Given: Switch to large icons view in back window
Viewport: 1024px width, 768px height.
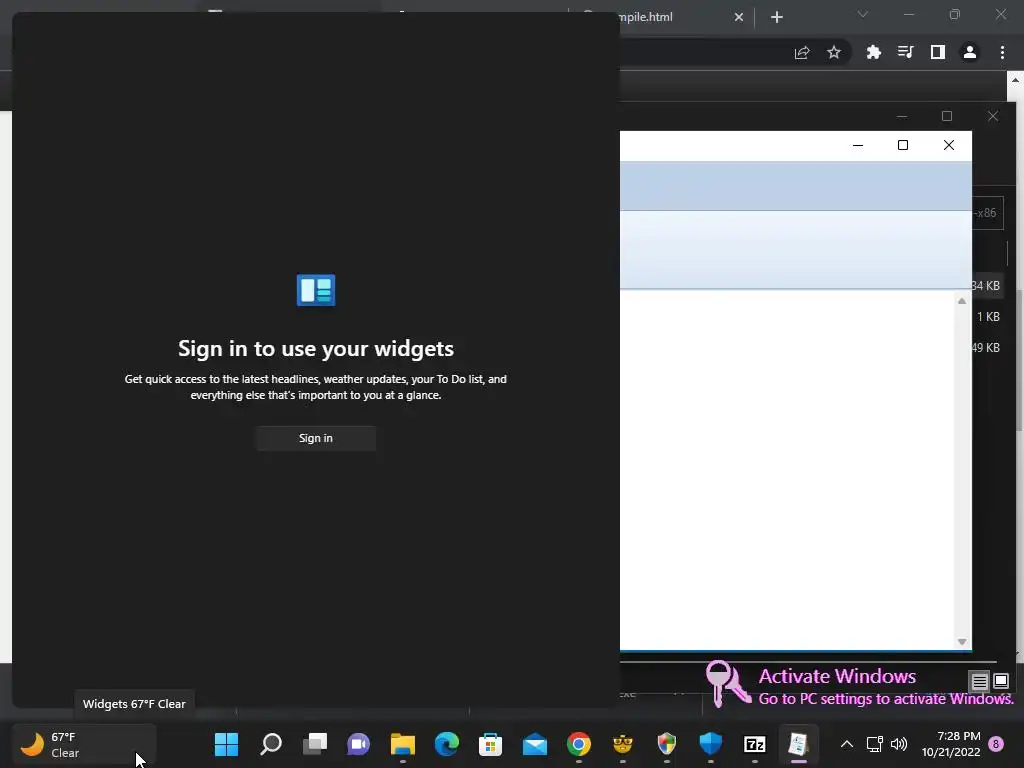Looking at the screenshot, I should pos(1001,681).
